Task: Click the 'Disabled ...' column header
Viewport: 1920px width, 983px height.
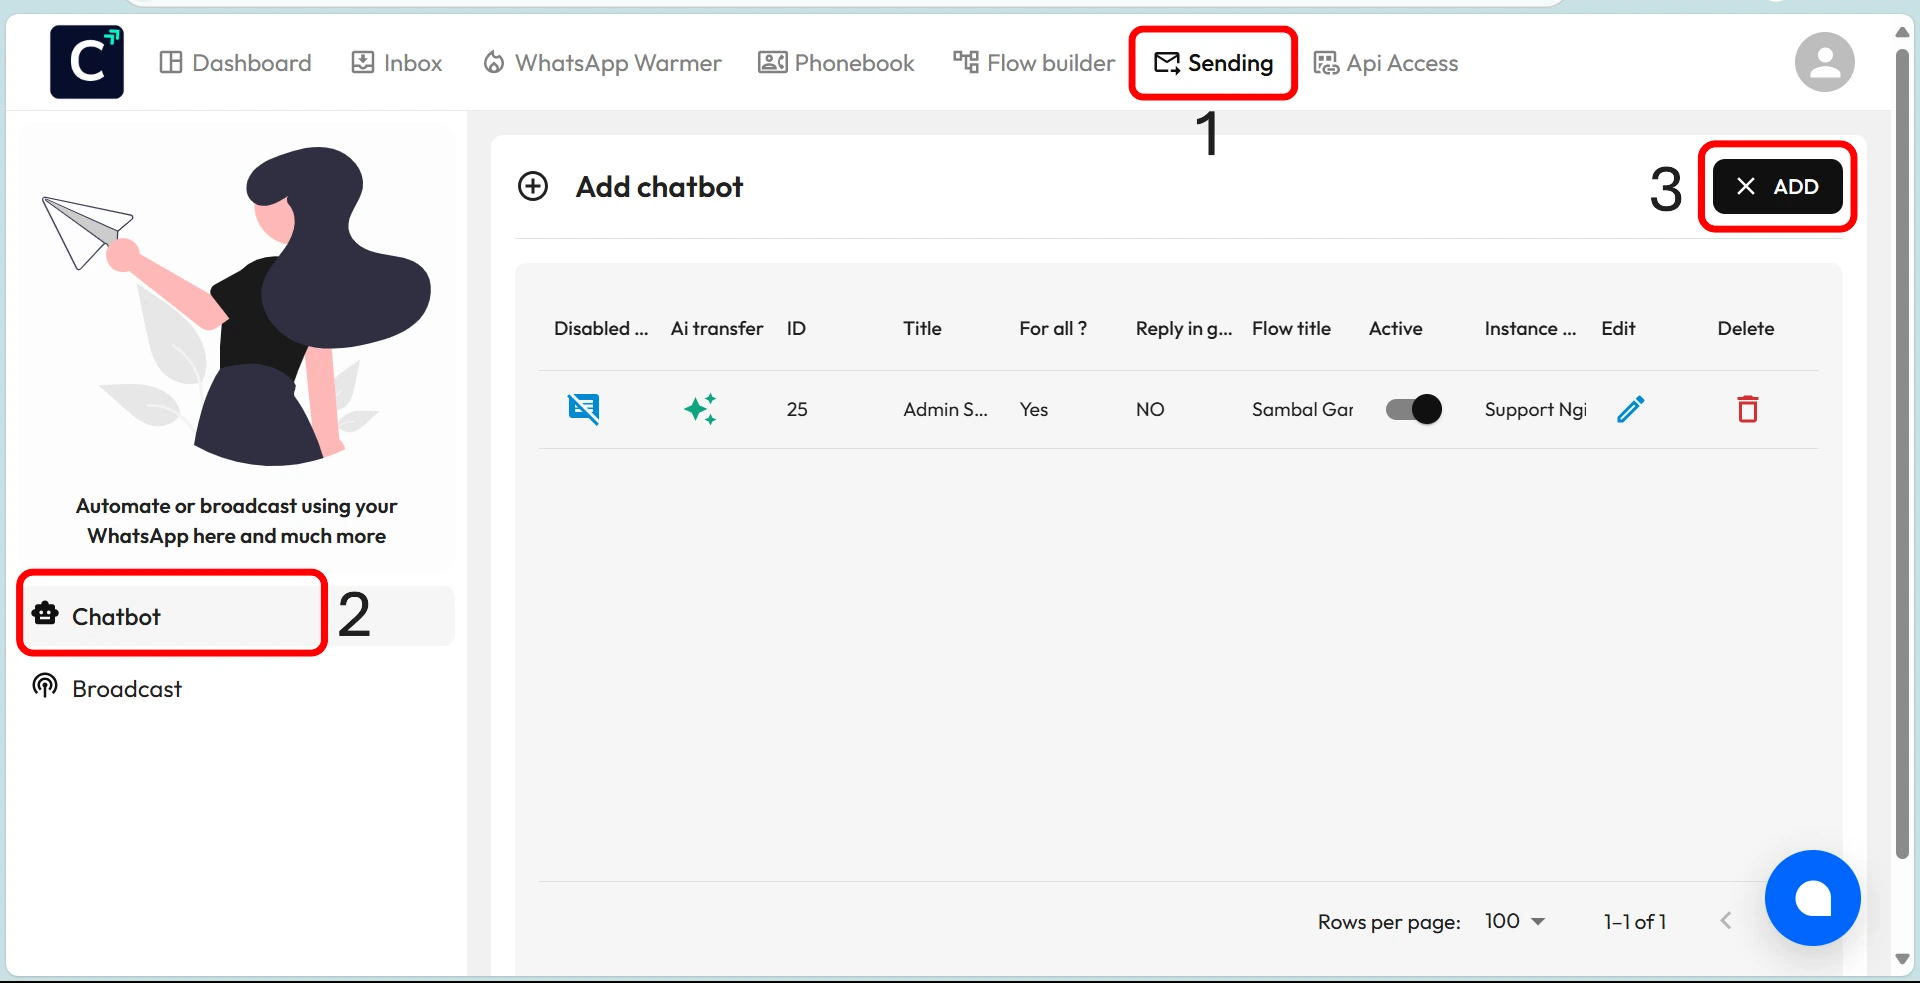Action: [x=601, y=328]
